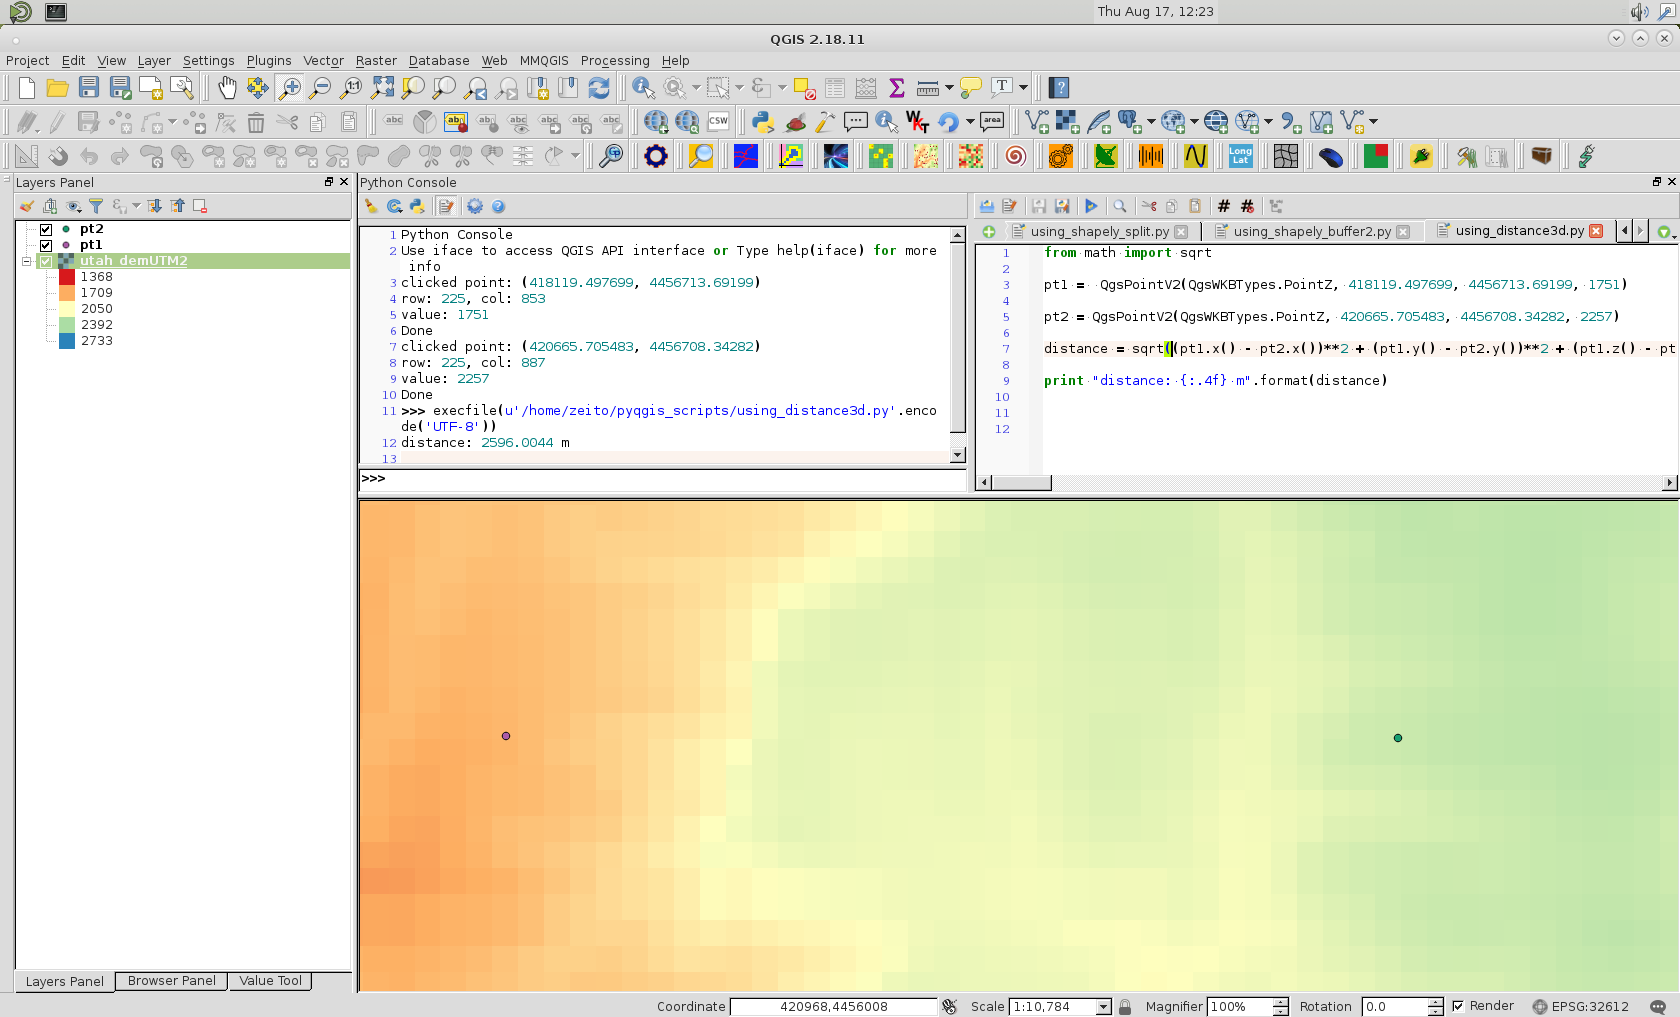The width and height of the screenshot is (1680, 1017).
Task: Select the Pan Map hand tool
Action: pyautogui.click(x=227, y=88)
